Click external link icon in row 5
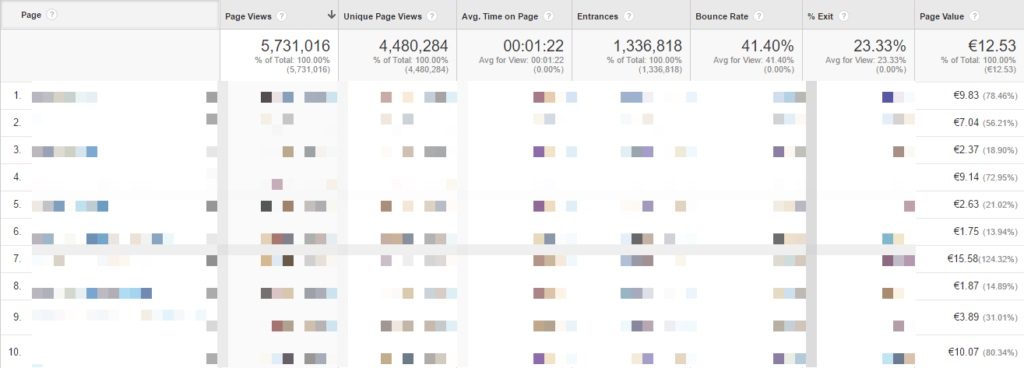 tap(212, 206)
